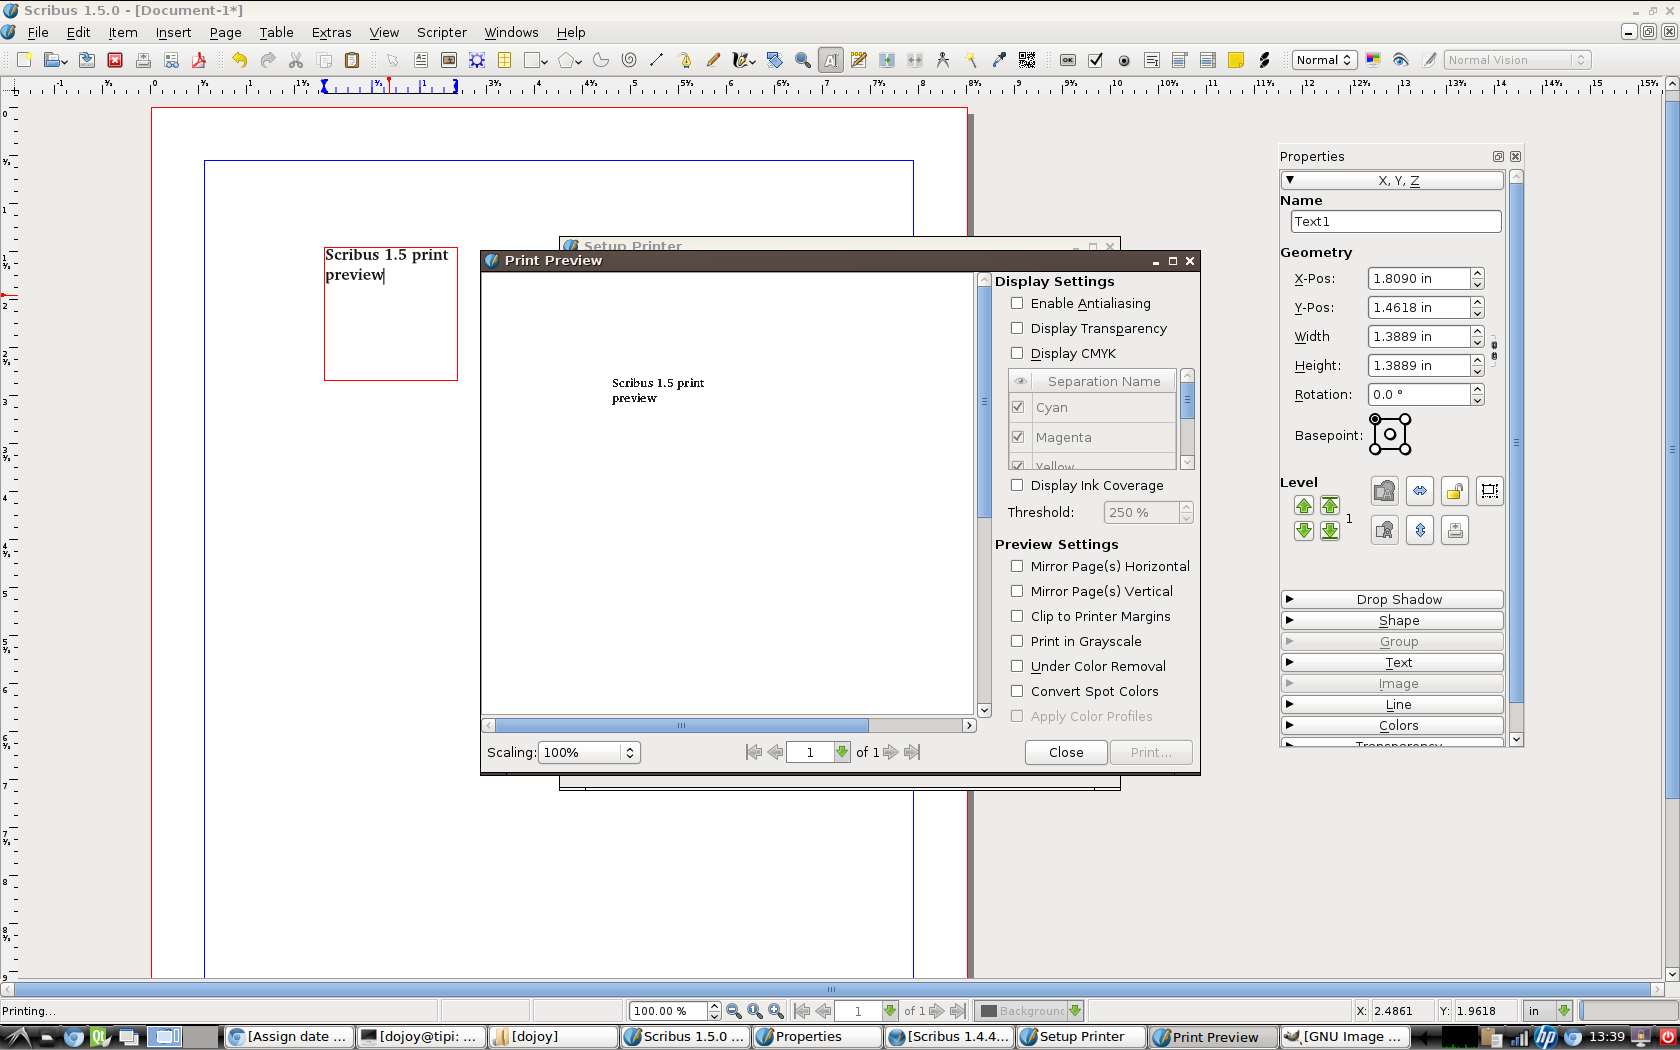Viewport: 1680px width, 1050px height.
Task: Select the Measurements compass tool
Action: pos(943,60)
